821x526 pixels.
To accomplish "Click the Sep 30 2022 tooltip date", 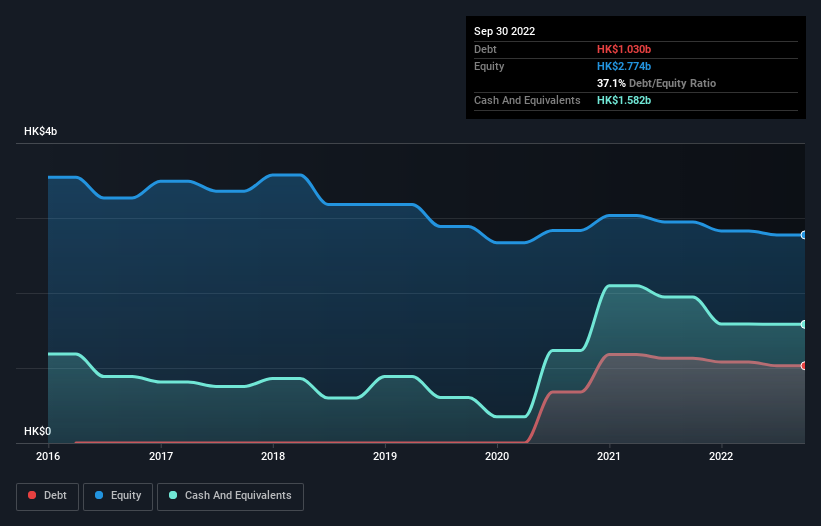I will pyautogui.click(x=504, y=31).
